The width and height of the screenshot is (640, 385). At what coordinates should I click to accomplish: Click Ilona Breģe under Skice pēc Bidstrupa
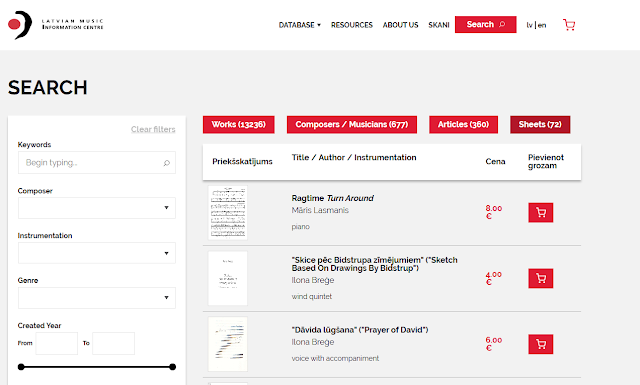point(313,280)
